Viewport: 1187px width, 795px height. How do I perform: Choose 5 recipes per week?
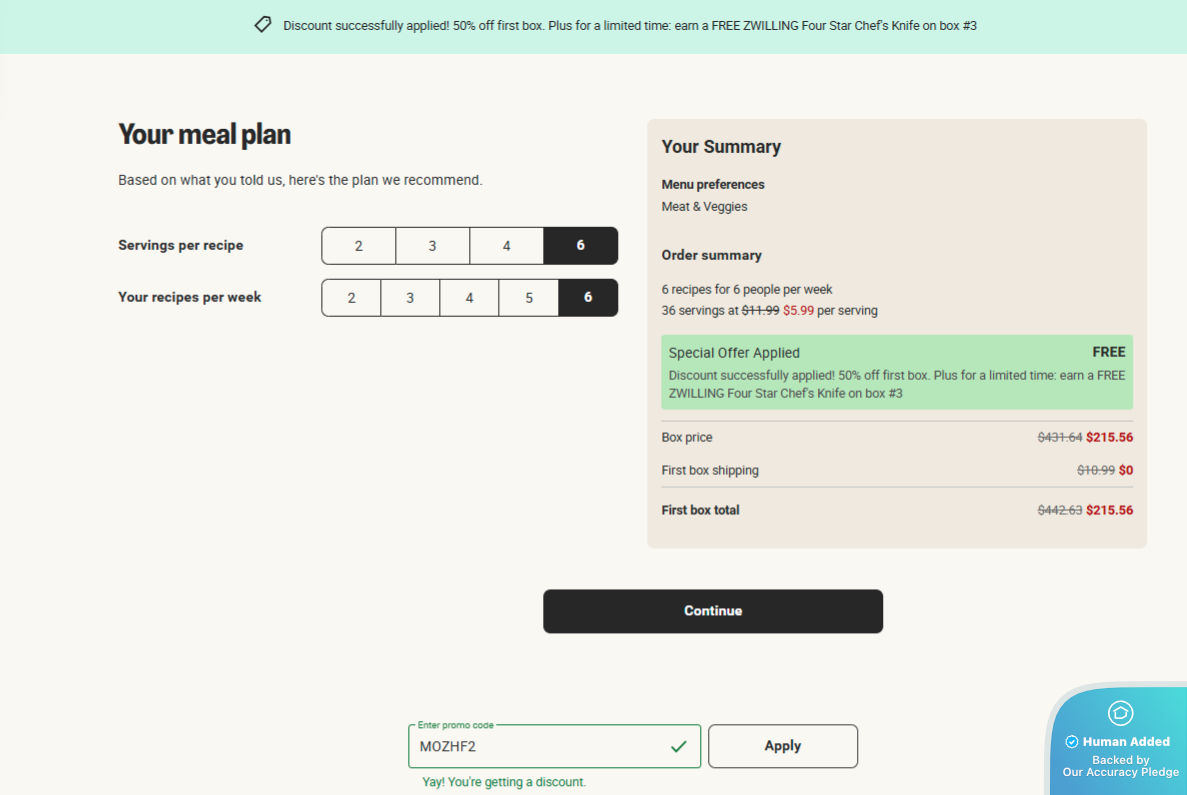click(529, 298)
